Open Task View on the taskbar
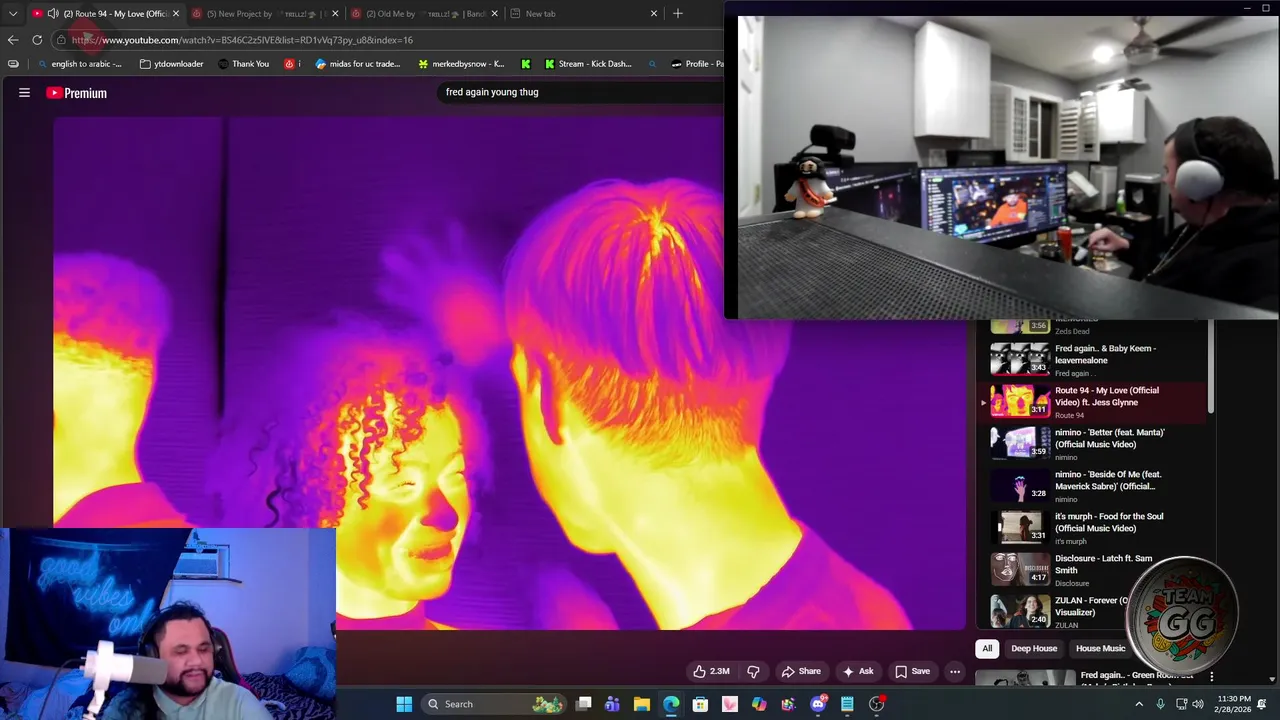The height and width of the screenshot is (720, 1280). point(584,704)
